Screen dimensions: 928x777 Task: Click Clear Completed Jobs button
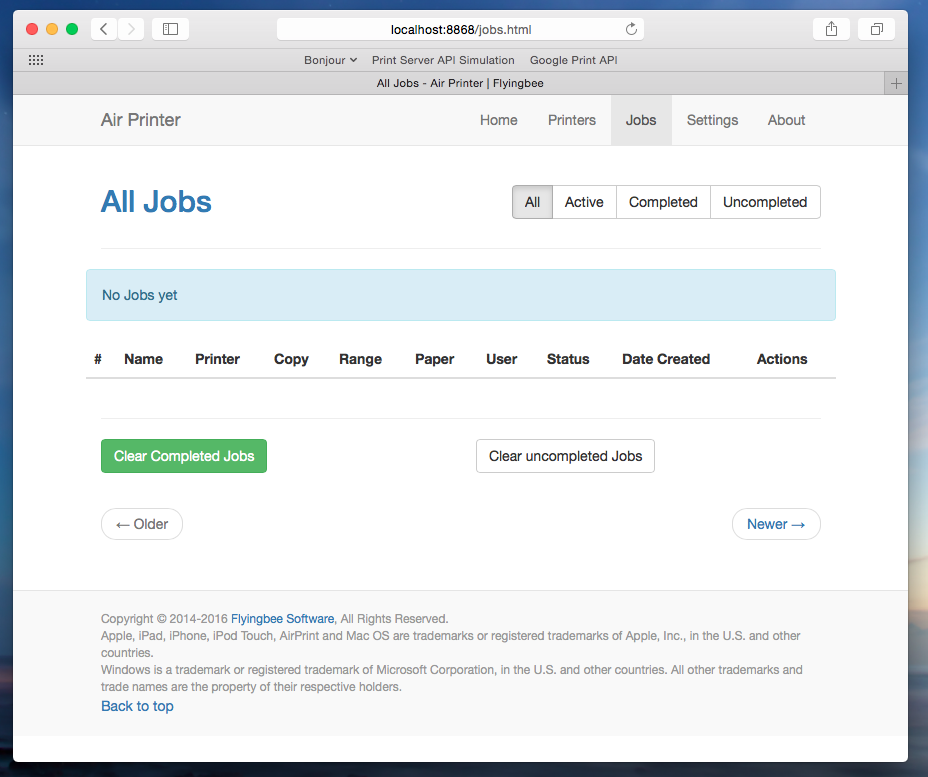click(184, 456)
